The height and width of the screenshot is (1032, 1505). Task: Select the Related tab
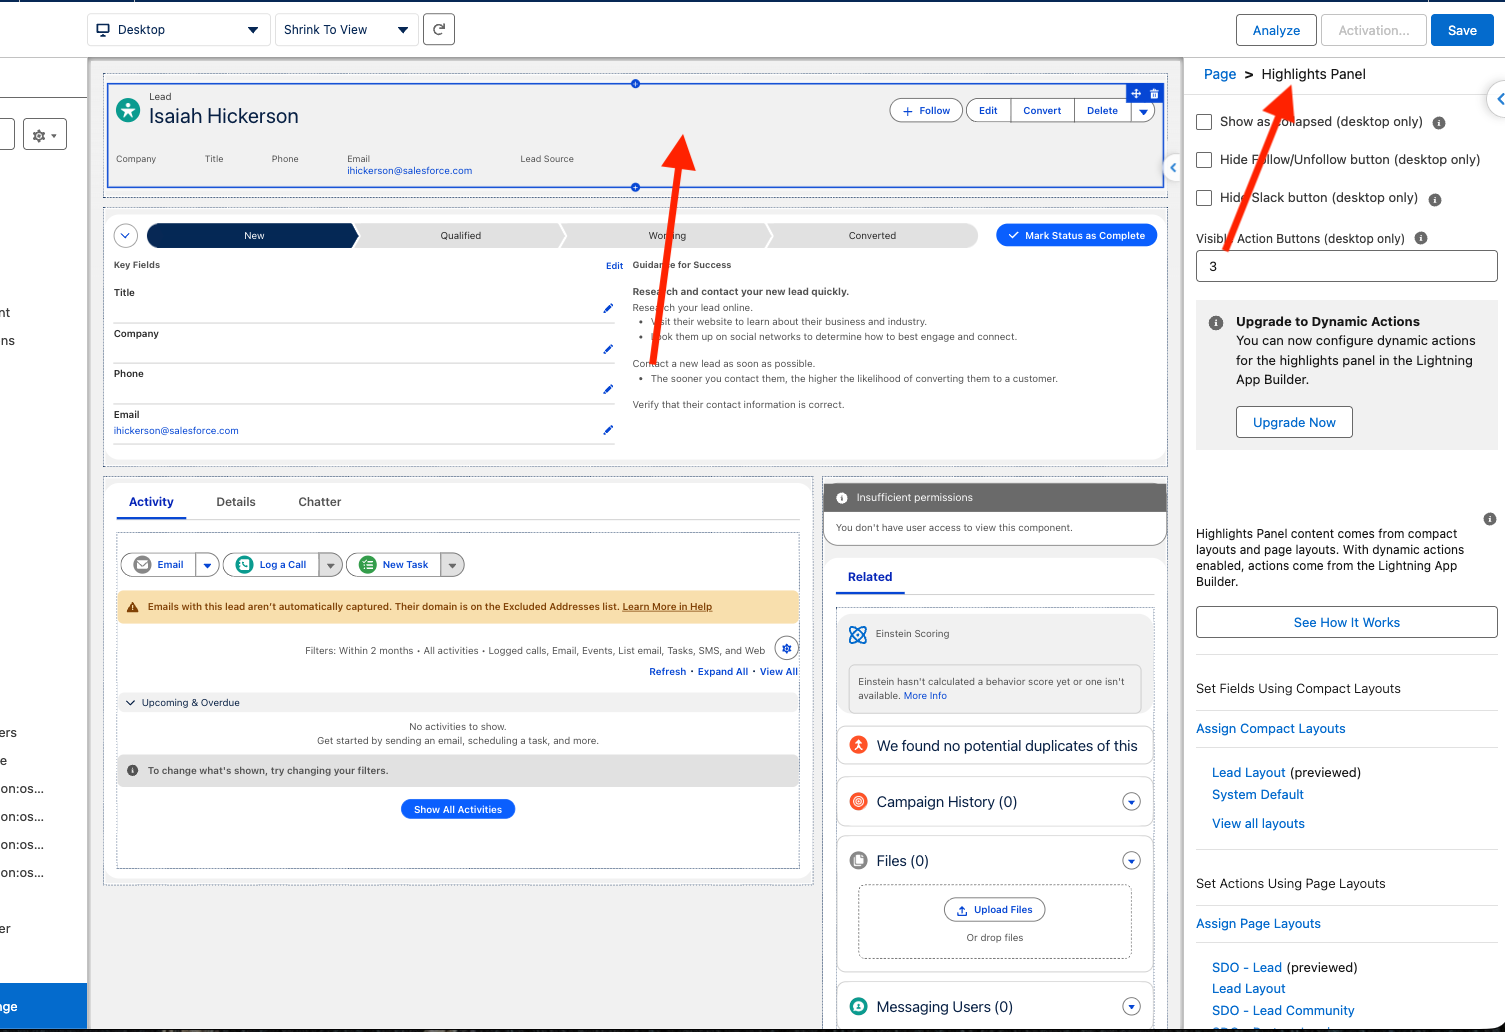pyautogui.click(x=870, y=577)
